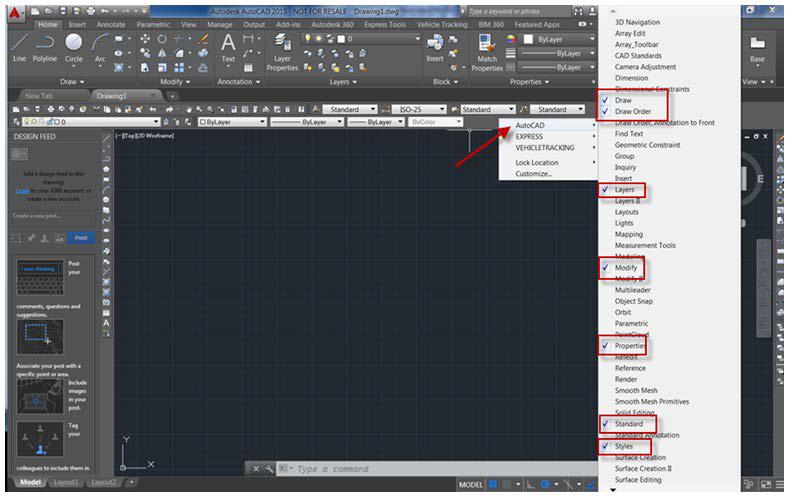Enable the Layers II toolbar
Viewport: 789px width, 497px height.
click(x=627, y=201)
